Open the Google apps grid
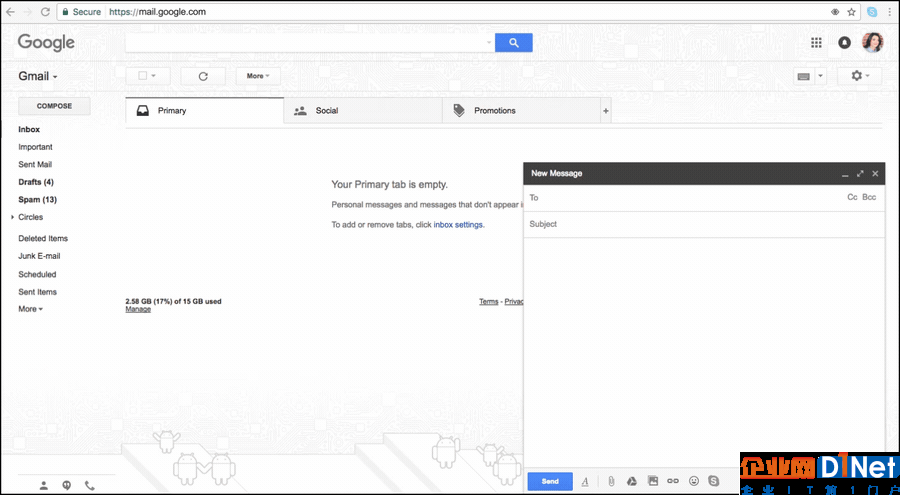 tap(816, 42)
